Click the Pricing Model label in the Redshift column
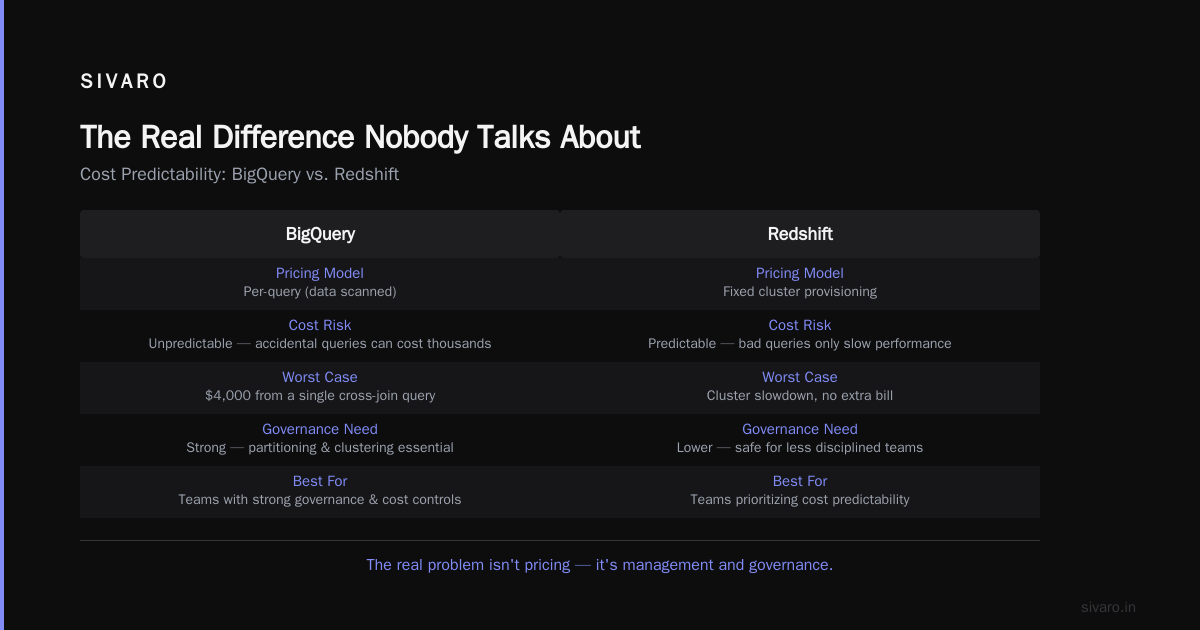The width and height of the screenshot is (1200, 630). [800, 273]
